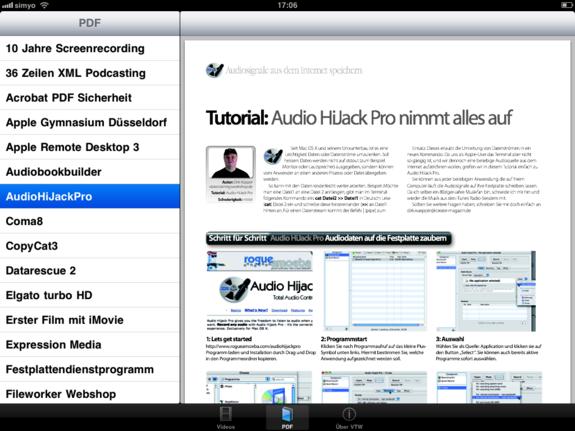Select Elgato turbo HD entry

(x=90, y=295)
